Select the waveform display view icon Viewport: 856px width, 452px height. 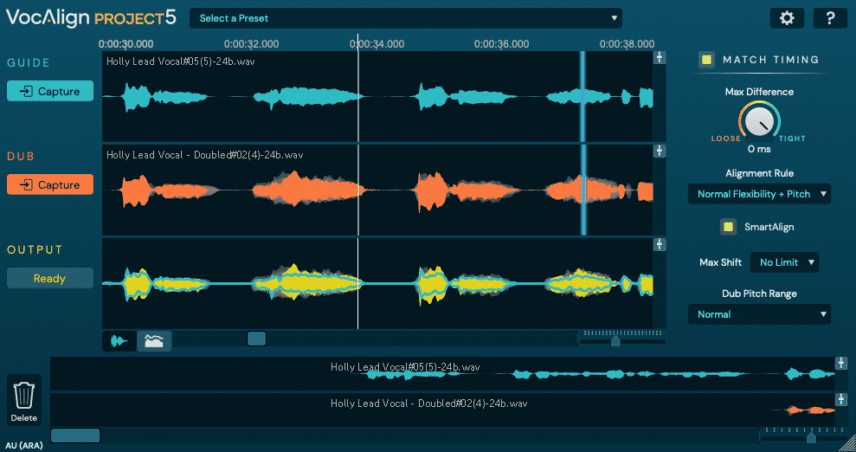pos(120,341)
